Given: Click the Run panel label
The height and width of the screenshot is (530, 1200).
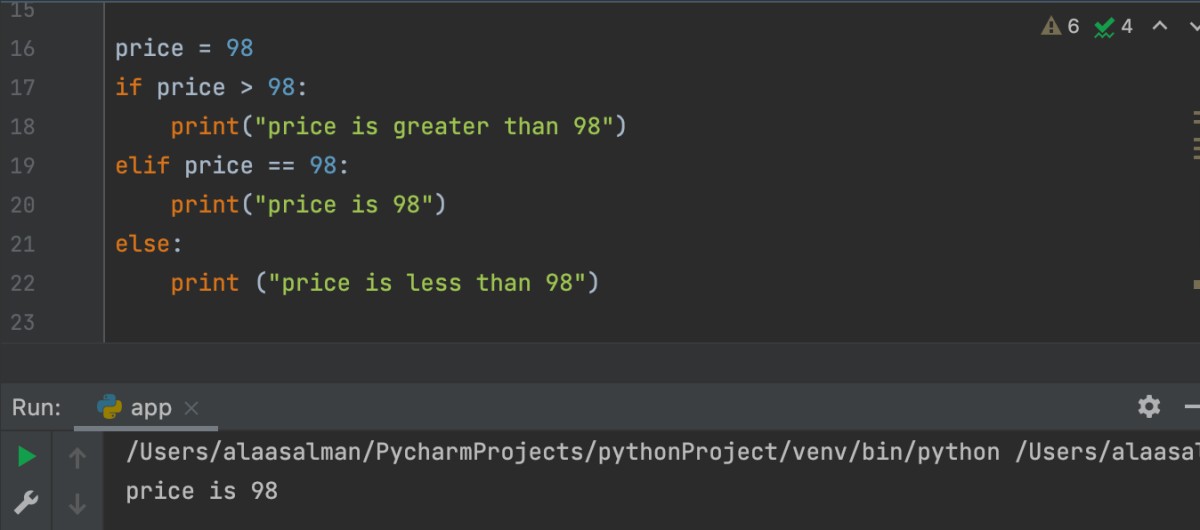Looking at the screenshot, I should (37, 408).
